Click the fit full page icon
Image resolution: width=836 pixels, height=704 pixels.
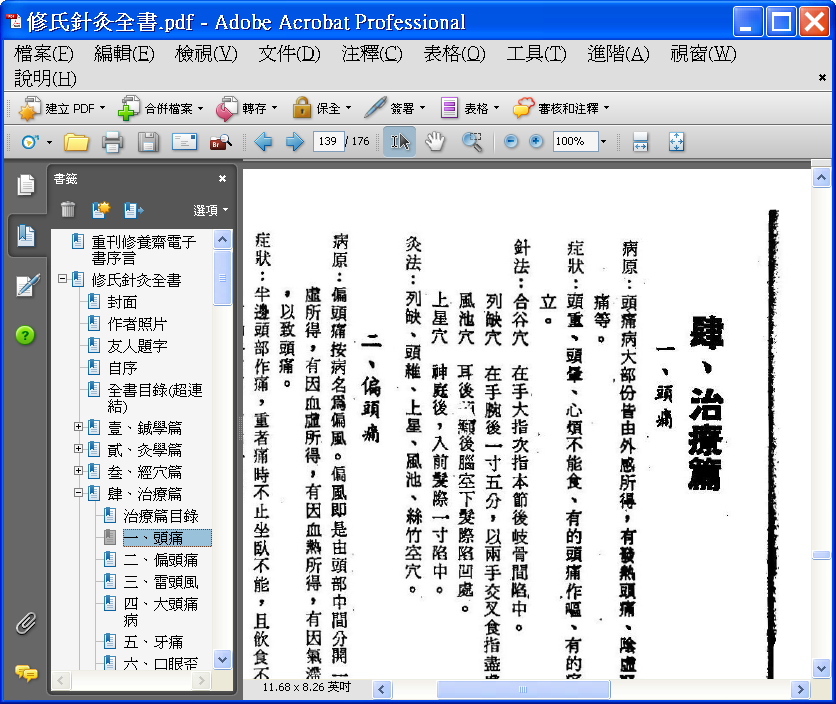(x=676, y=142)
